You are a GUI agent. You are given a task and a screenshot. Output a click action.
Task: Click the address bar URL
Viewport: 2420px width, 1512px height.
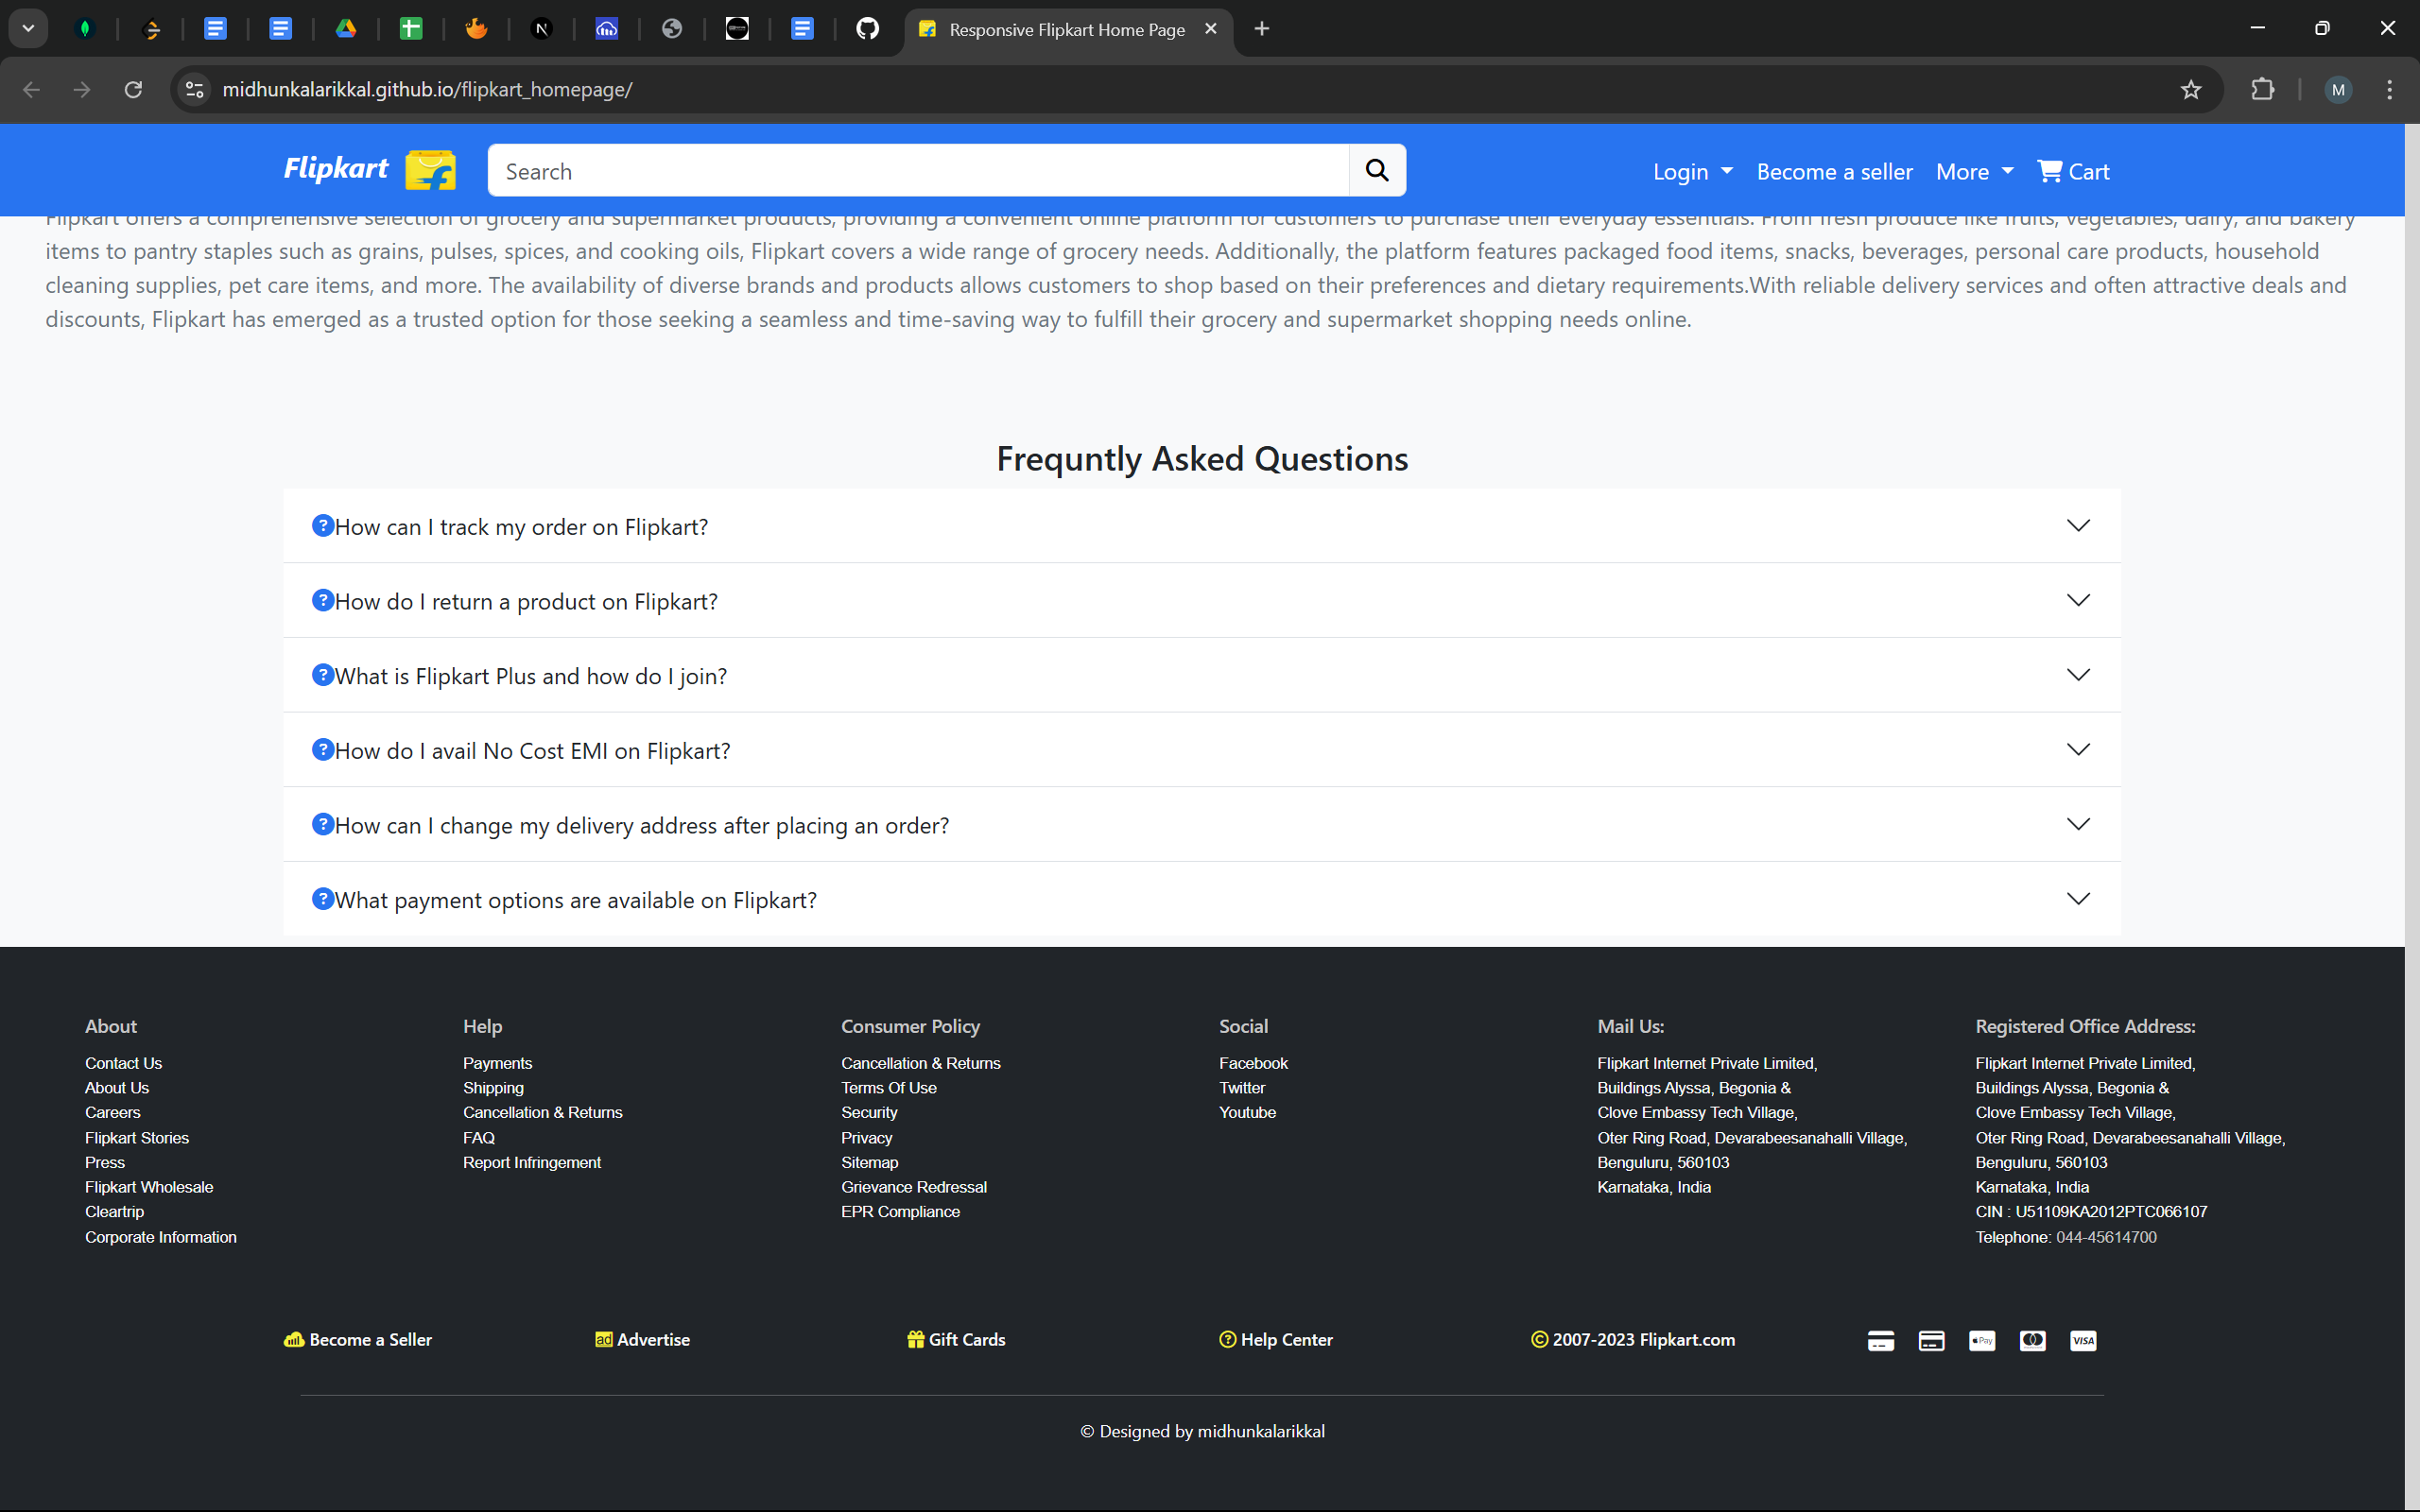tap(427, 89)
